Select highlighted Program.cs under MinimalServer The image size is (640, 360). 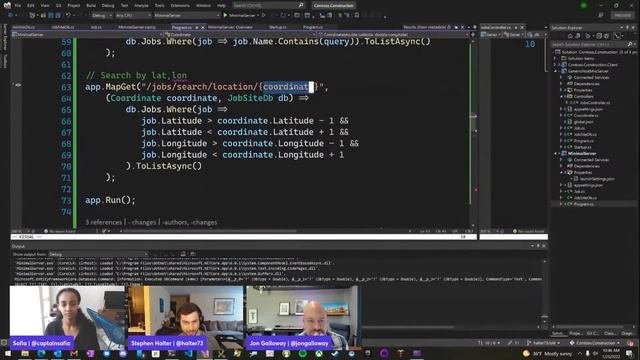(x=583, y=204)
